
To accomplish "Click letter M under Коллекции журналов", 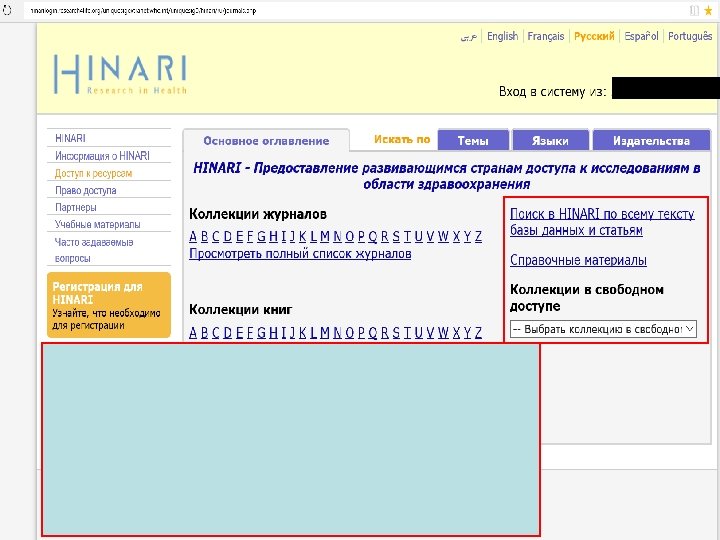I will 325,236.
